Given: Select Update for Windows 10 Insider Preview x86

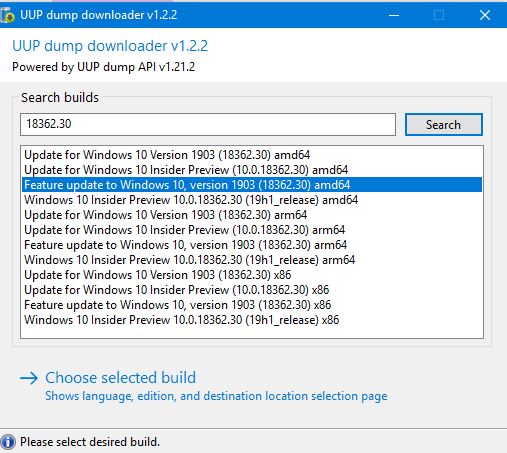Looking at the screenshot, I should click(252, 290).
